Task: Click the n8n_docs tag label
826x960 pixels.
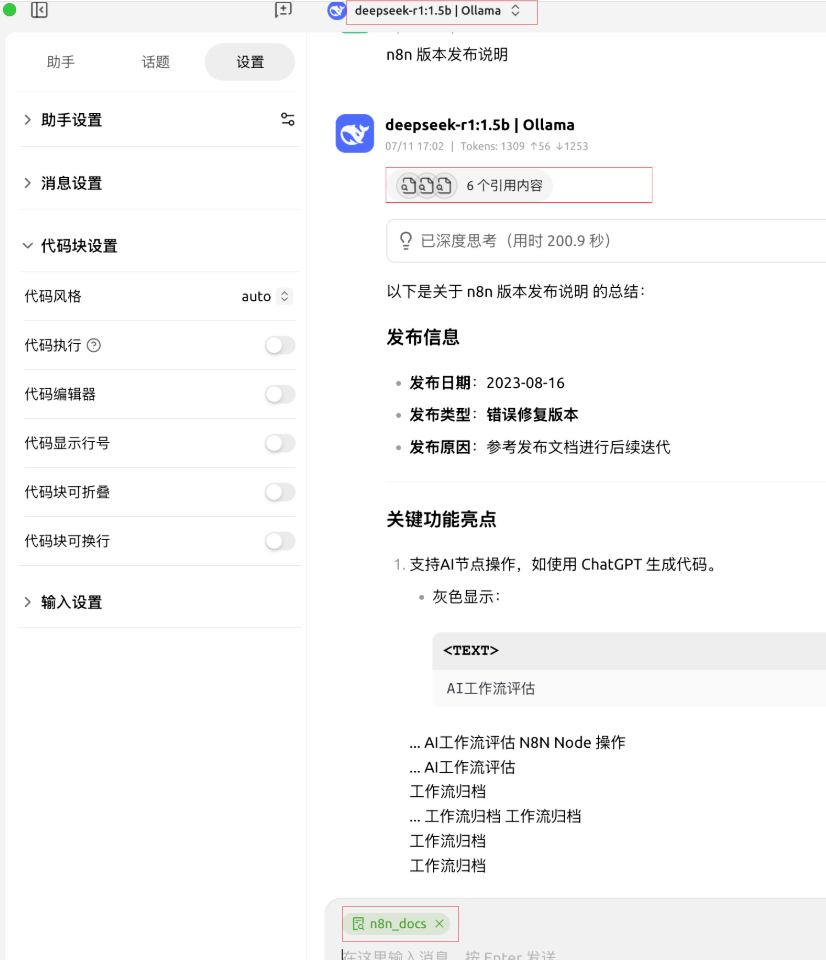Action: point(398,923)
